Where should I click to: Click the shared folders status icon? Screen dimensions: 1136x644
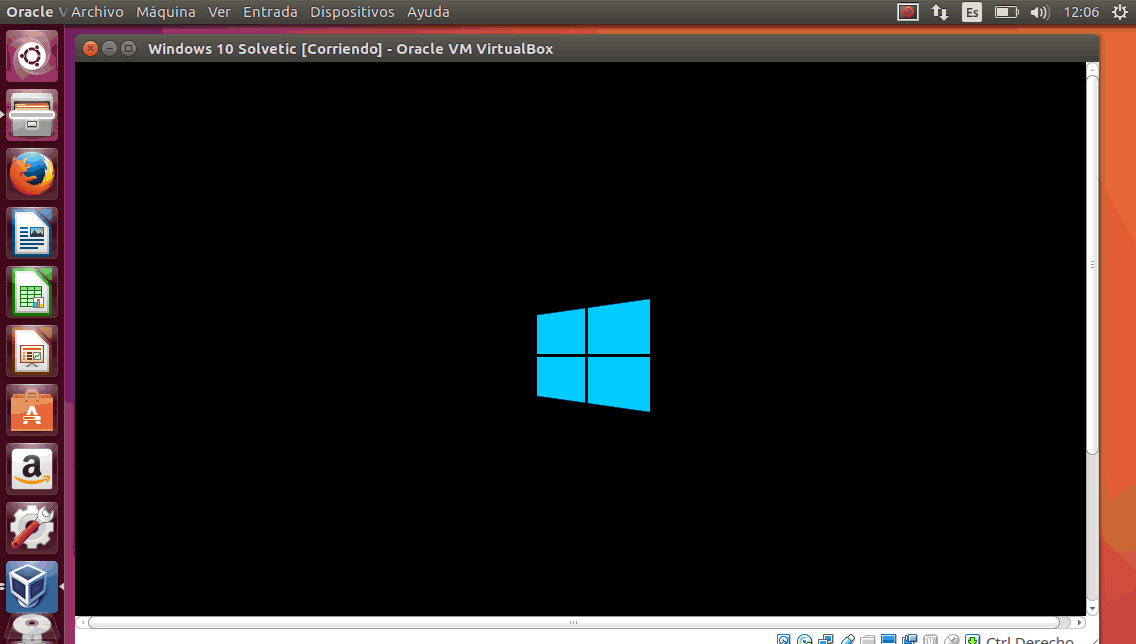click(867, 640)
